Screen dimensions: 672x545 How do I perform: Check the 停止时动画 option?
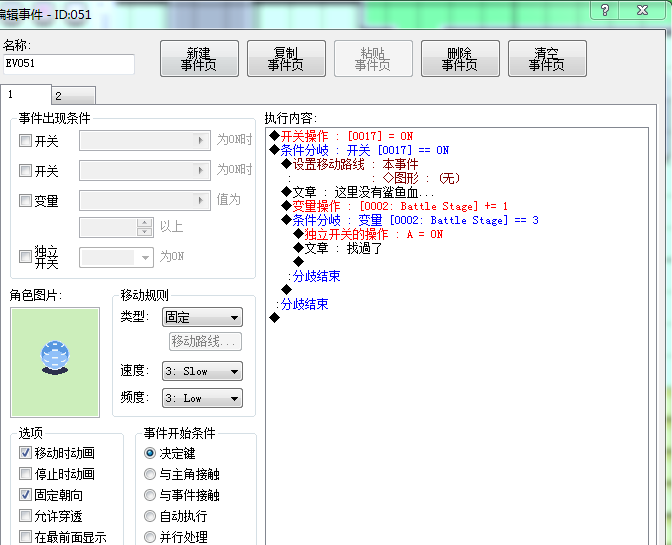[25, 473]
